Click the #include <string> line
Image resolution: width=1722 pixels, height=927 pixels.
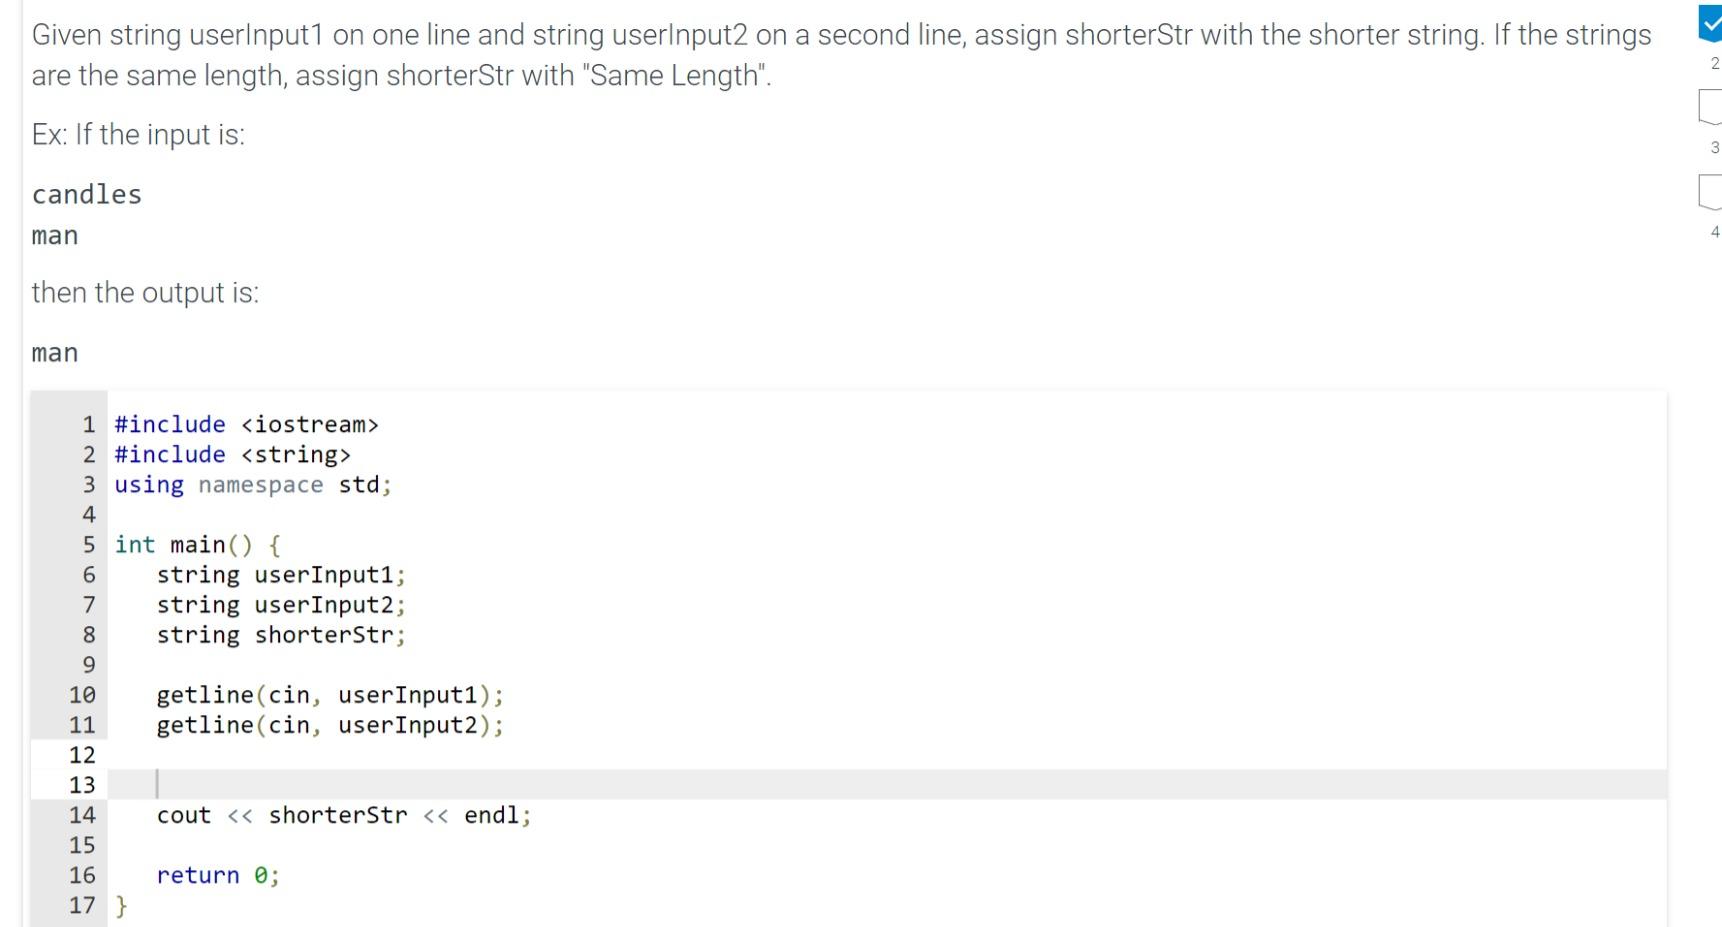click(233, 455)
